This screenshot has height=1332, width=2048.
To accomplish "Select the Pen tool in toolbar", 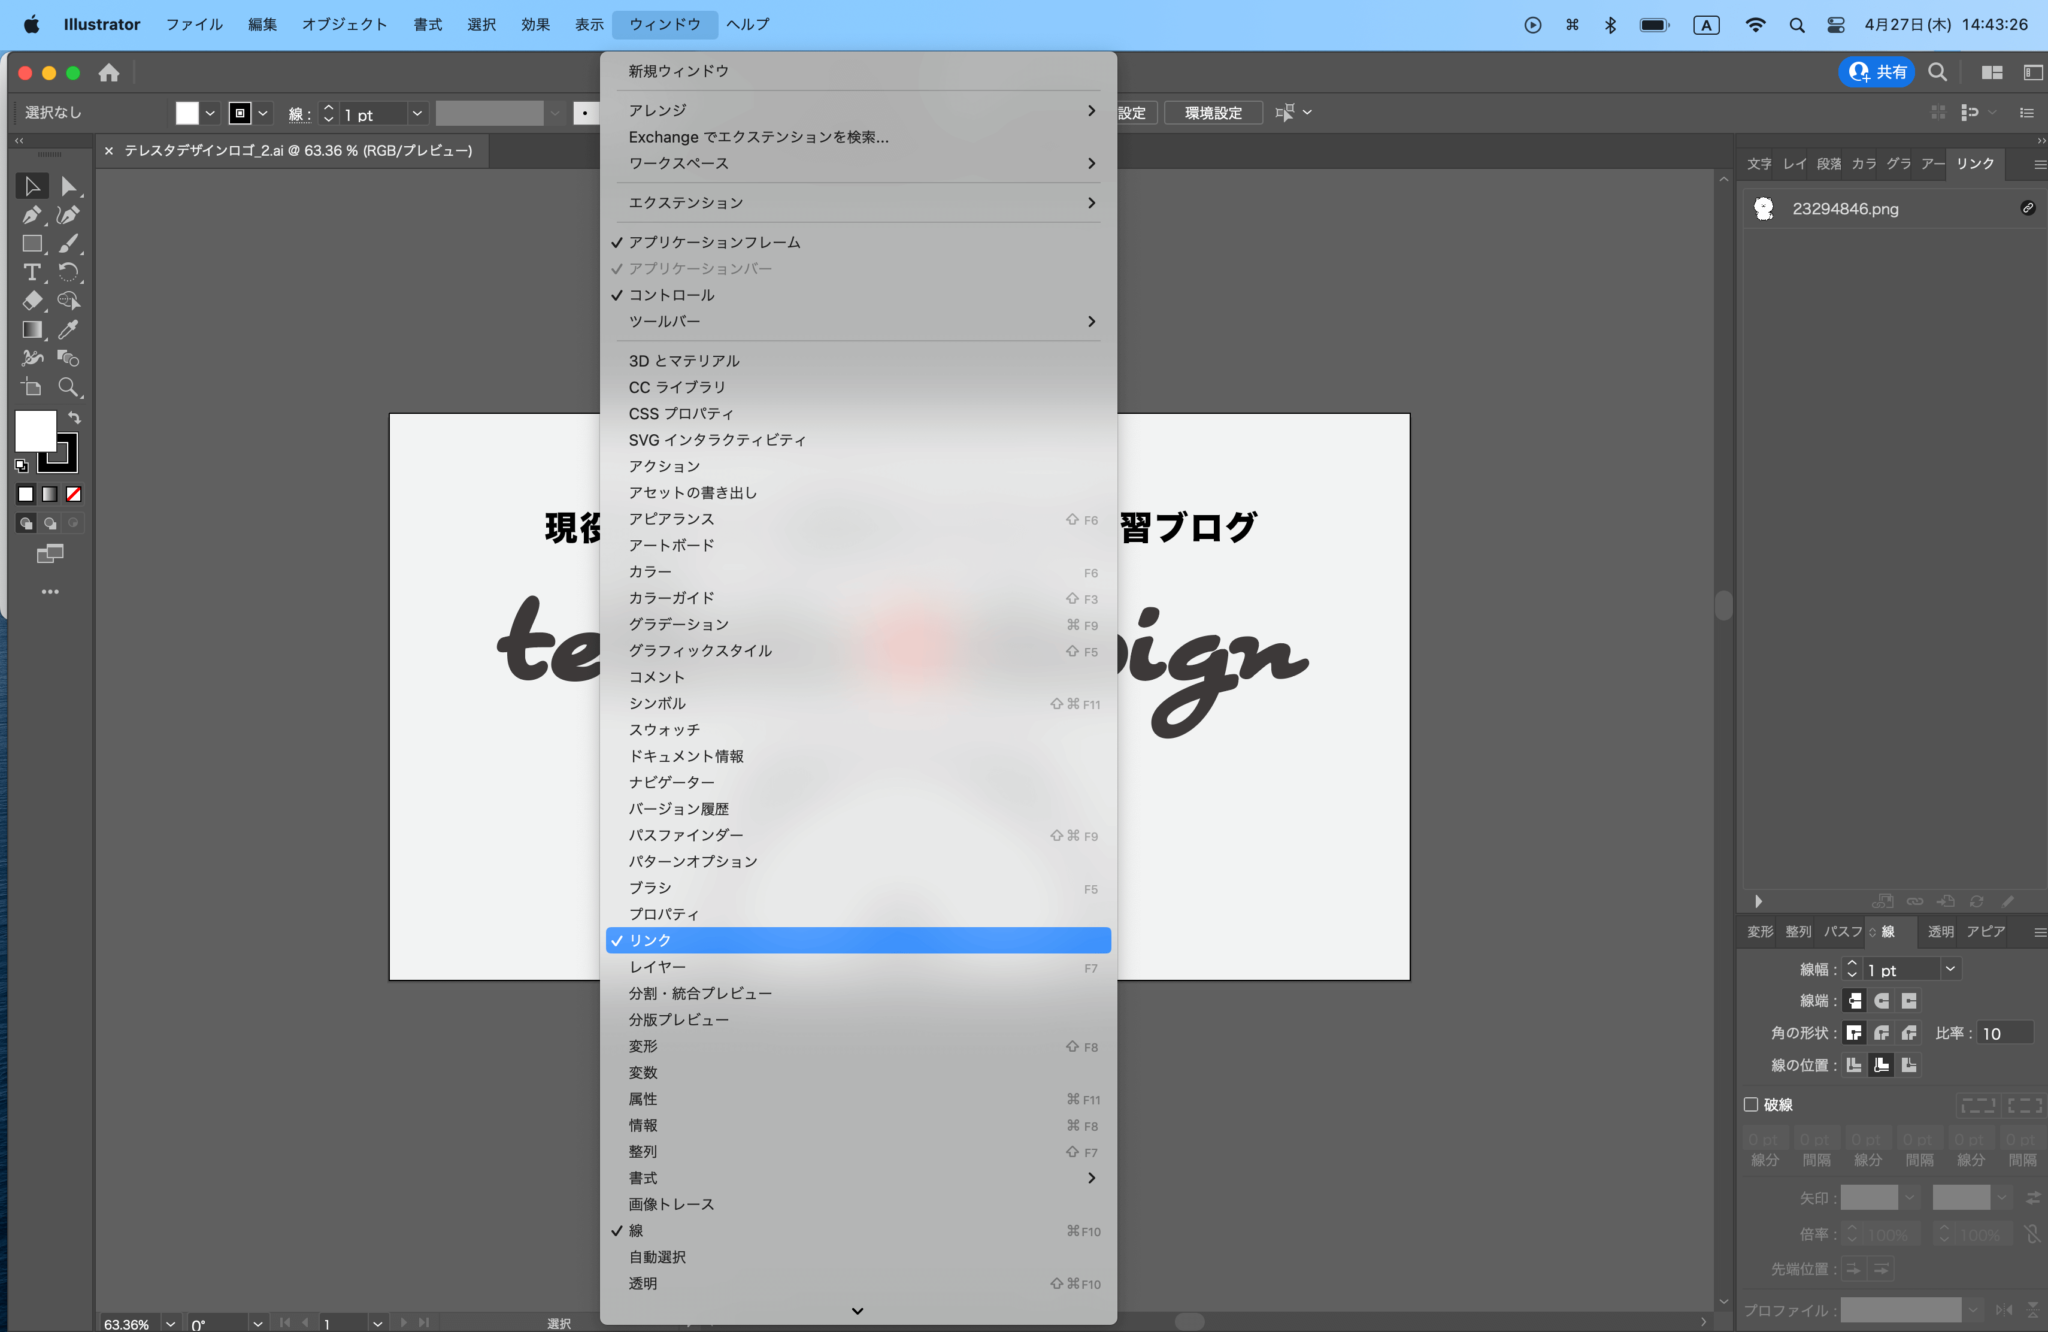I will 31,215.
